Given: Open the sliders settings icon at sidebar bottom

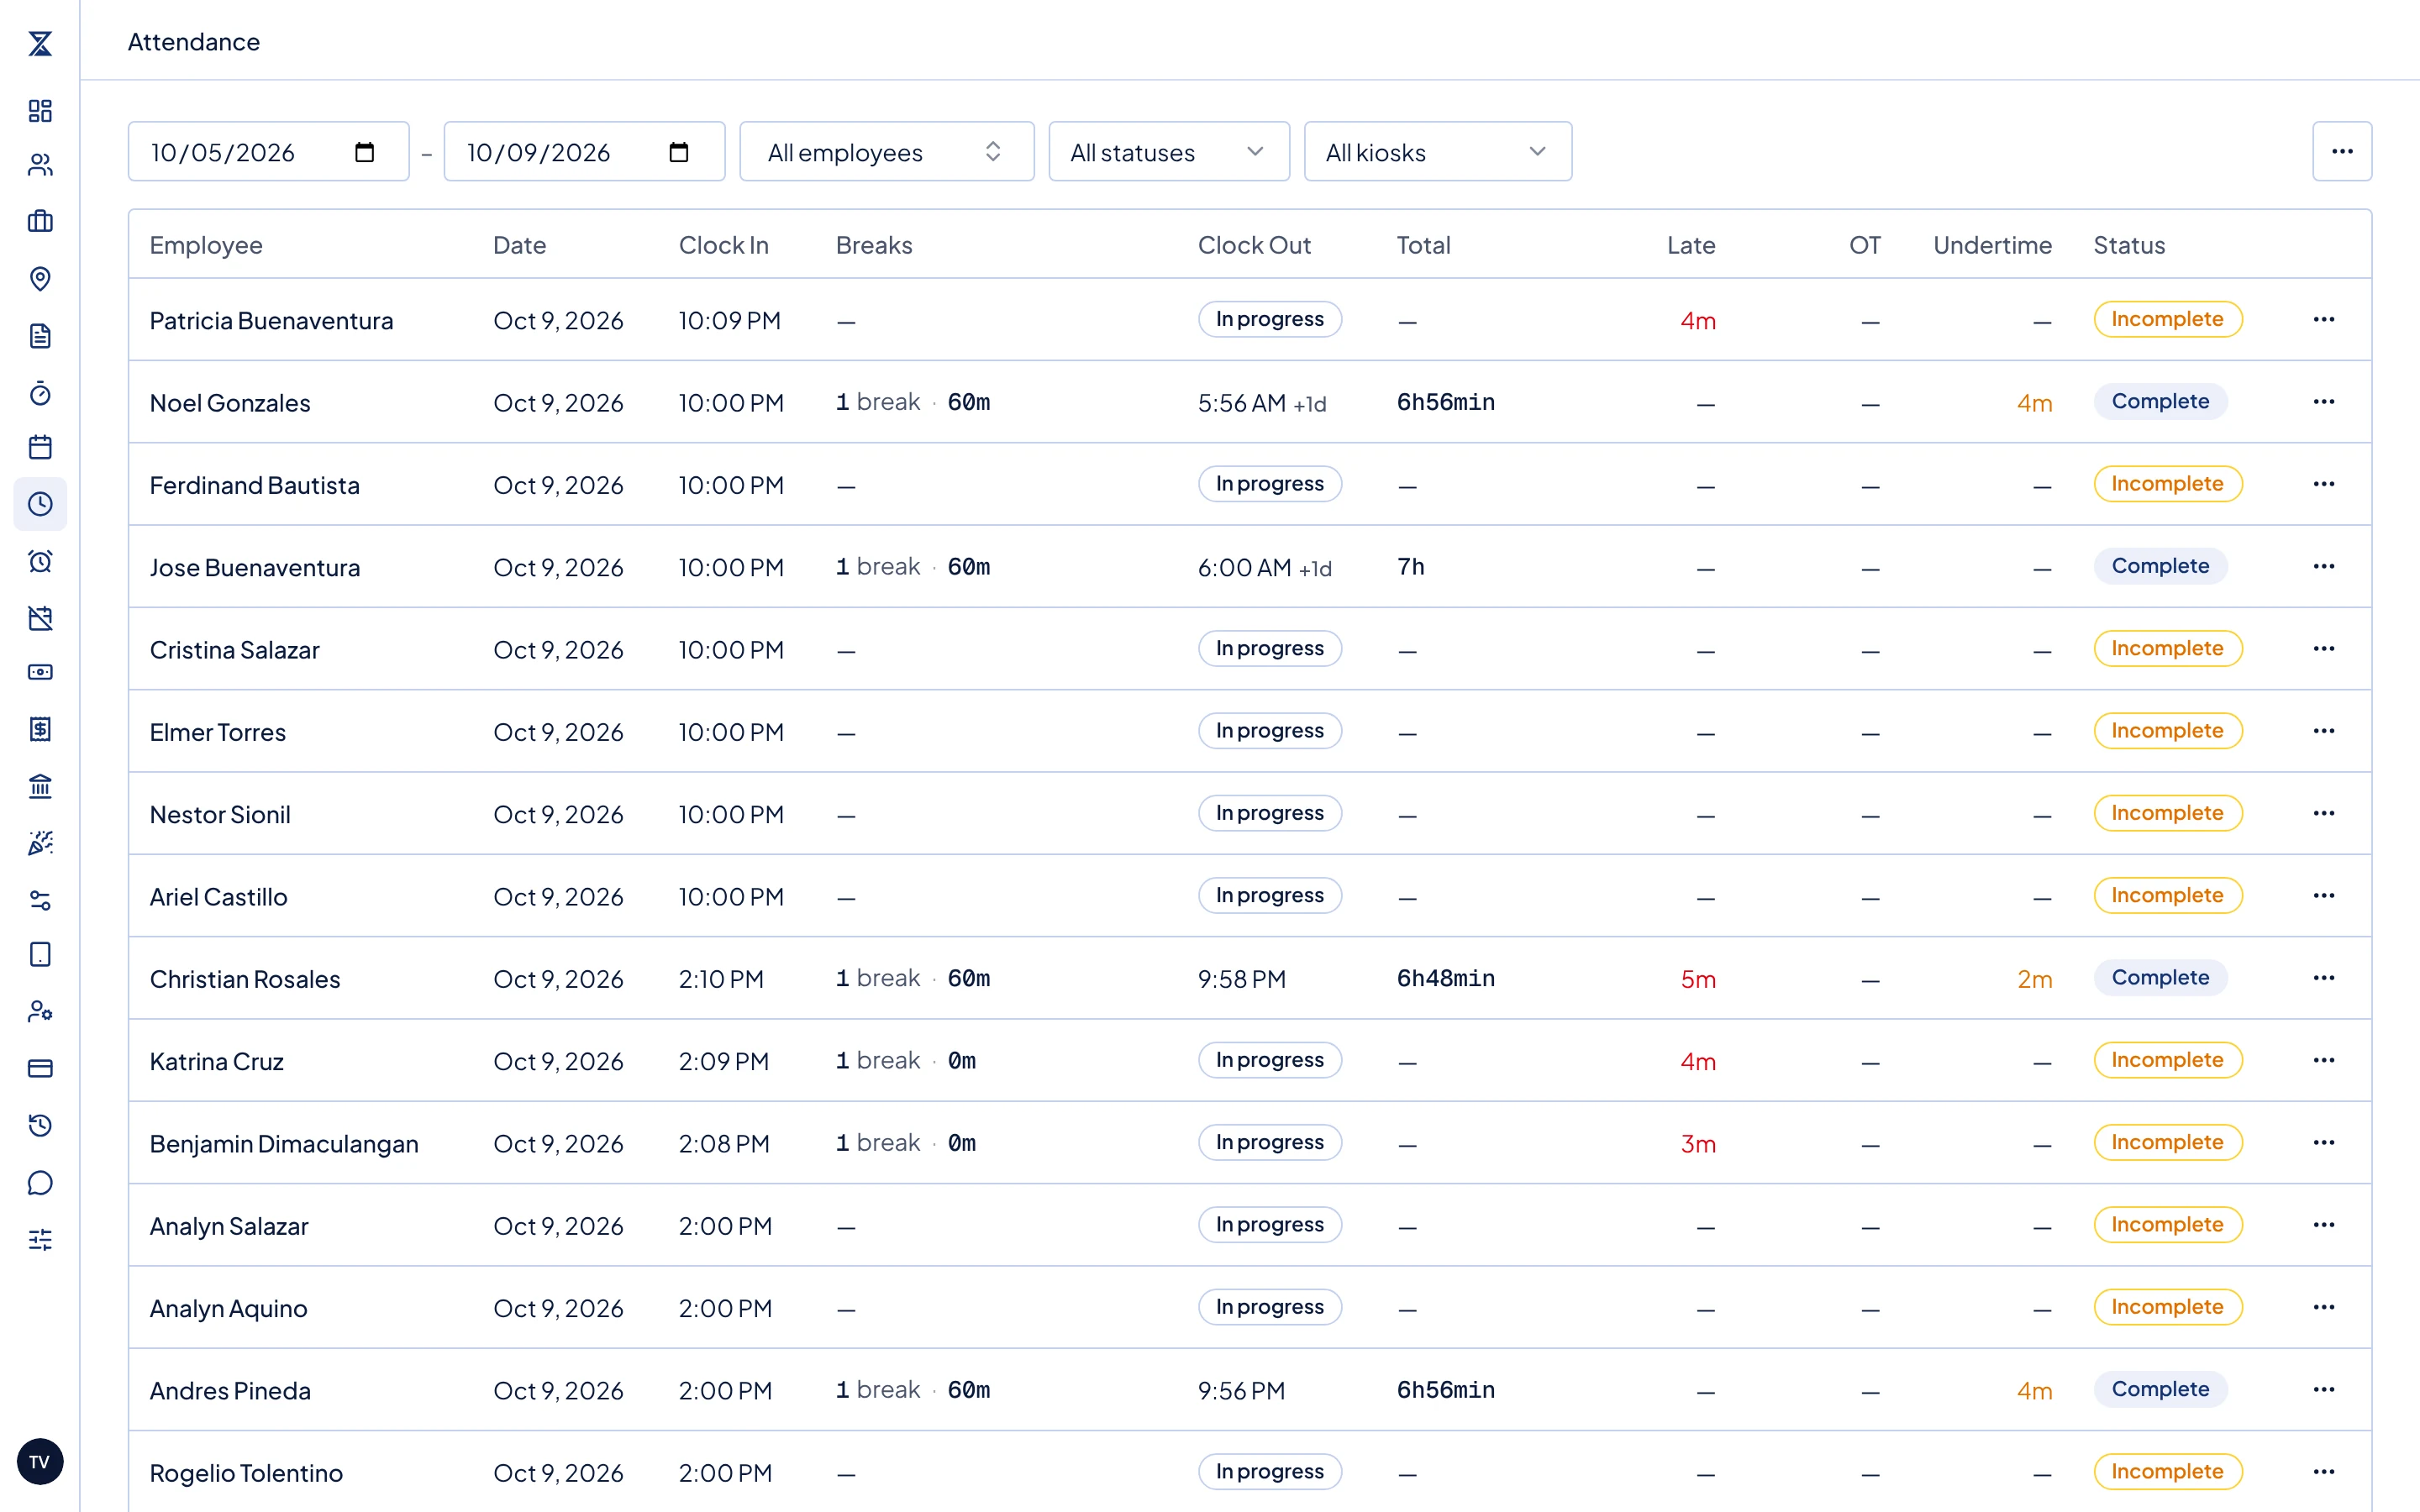Looking at the screenshot, I should coord(40,1240).
